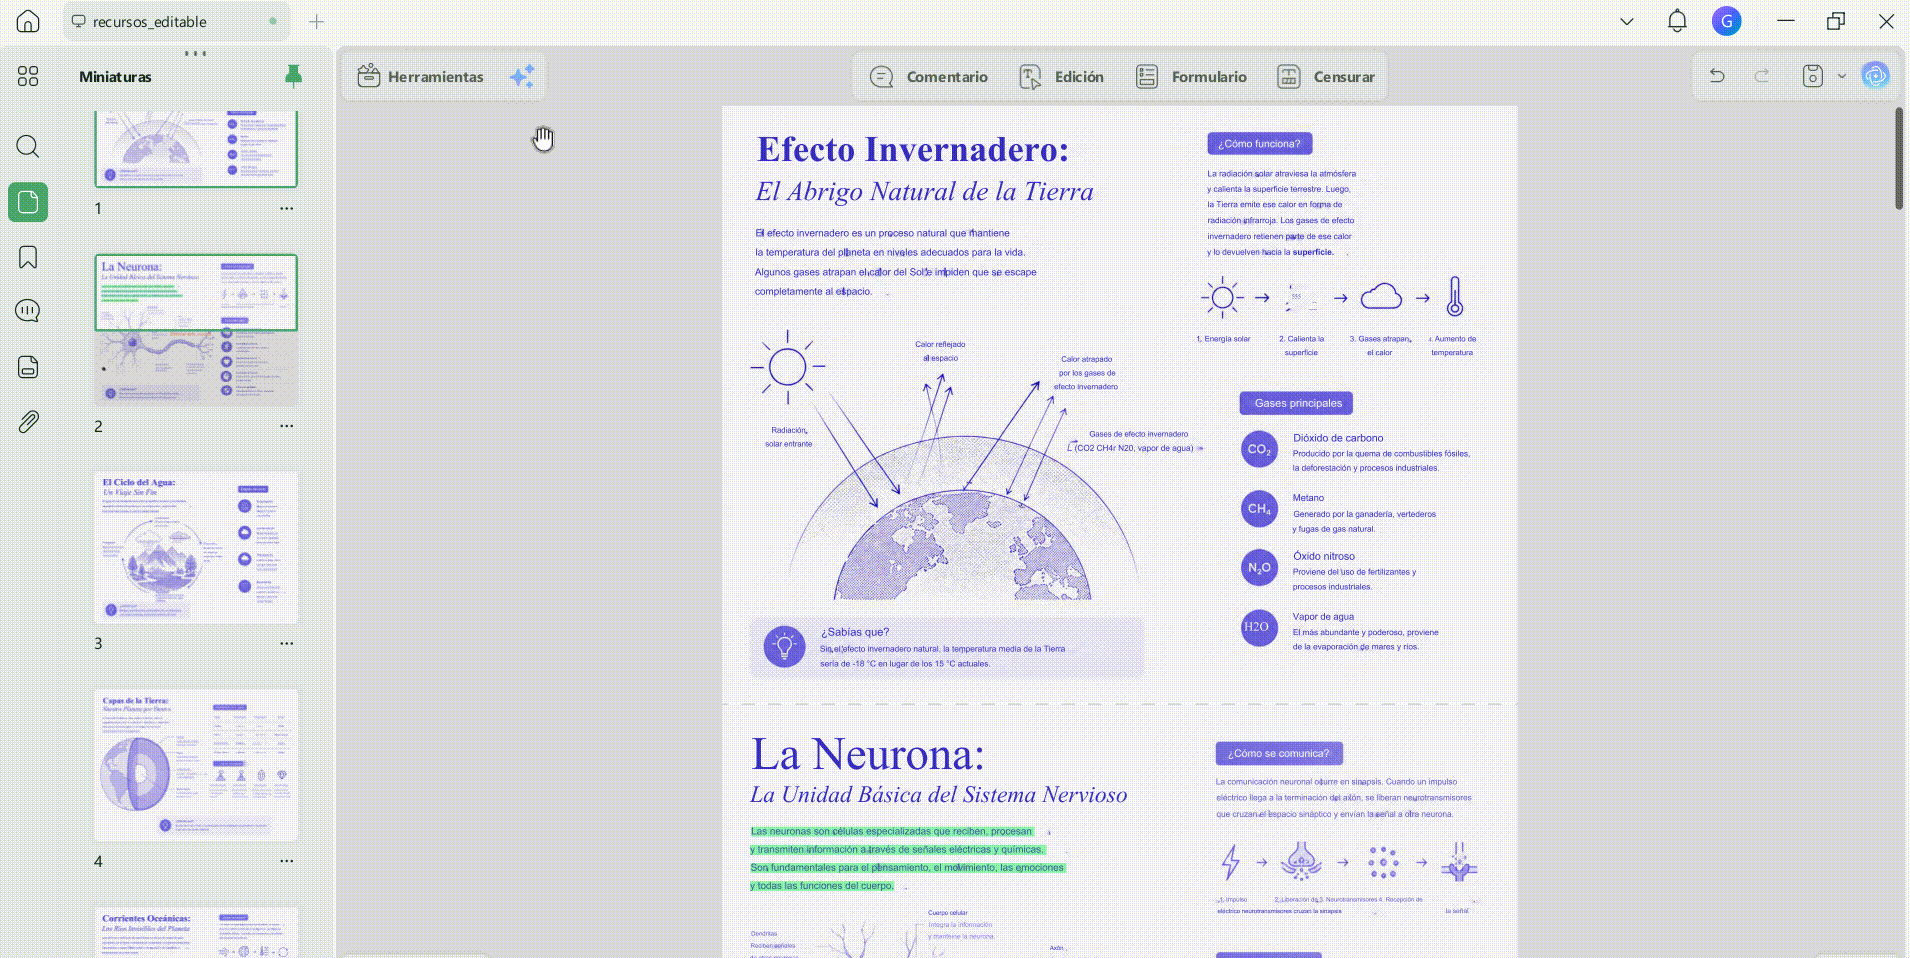Click the "1. Energía solar" caption
The image size is (1910, 958).
click(1224, 339)
